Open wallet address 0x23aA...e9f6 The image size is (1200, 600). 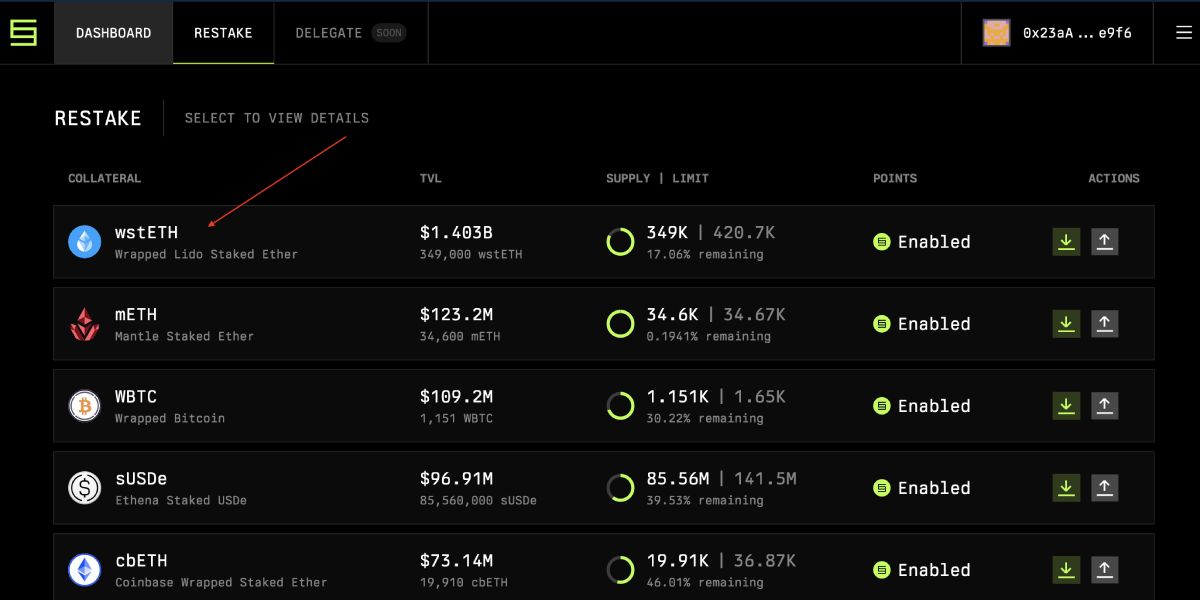tap(1077, 33)
